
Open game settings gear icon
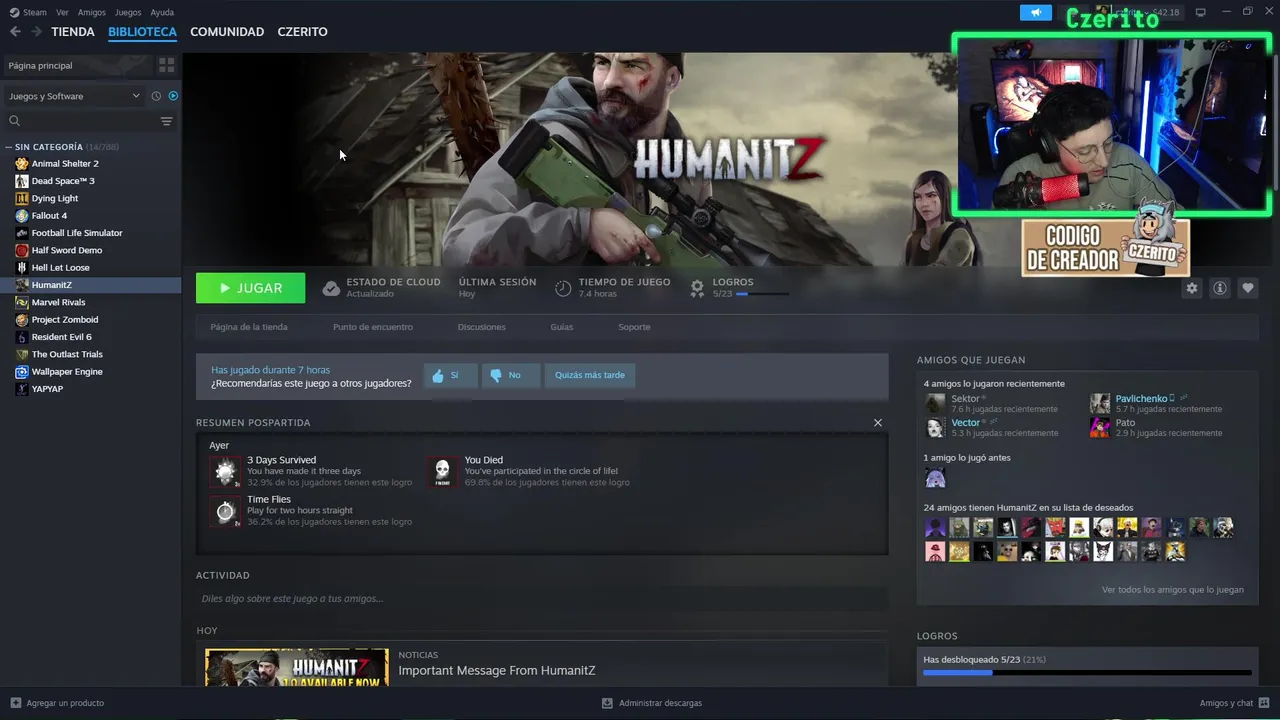click(1191, 288)
